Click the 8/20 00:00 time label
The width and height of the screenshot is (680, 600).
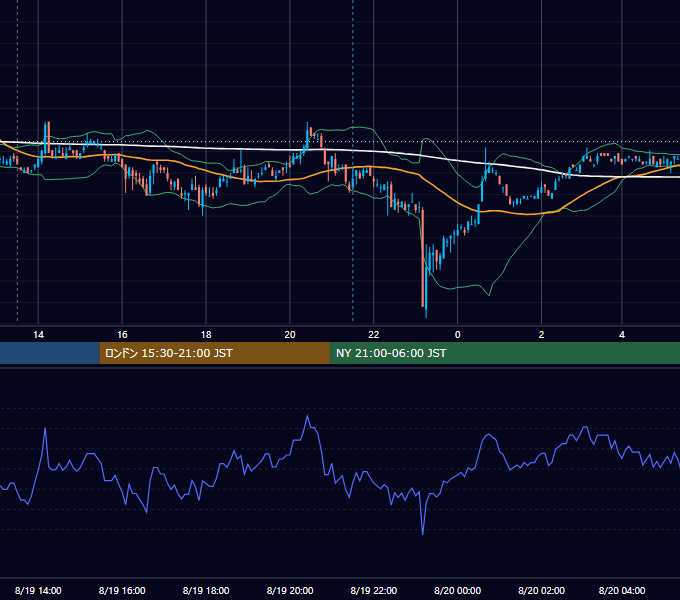(458, 590)
